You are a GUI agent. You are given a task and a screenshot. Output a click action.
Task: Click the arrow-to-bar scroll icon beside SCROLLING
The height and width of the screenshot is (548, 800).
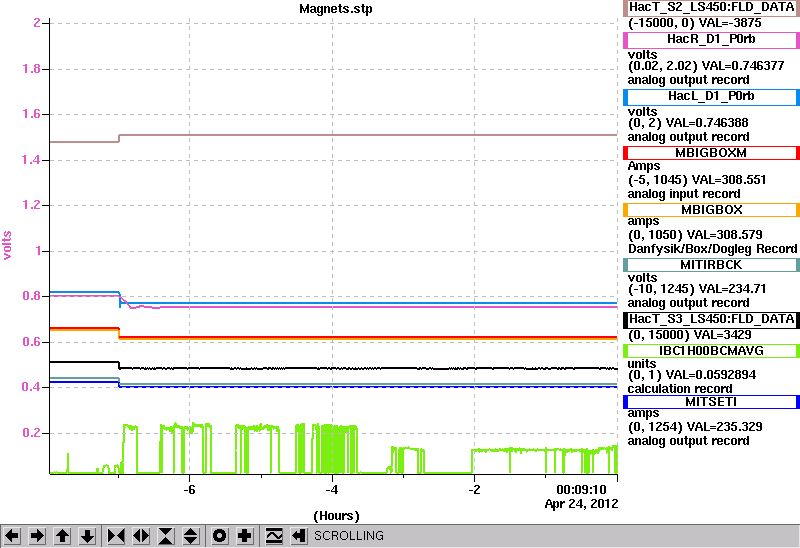[299, 536]
